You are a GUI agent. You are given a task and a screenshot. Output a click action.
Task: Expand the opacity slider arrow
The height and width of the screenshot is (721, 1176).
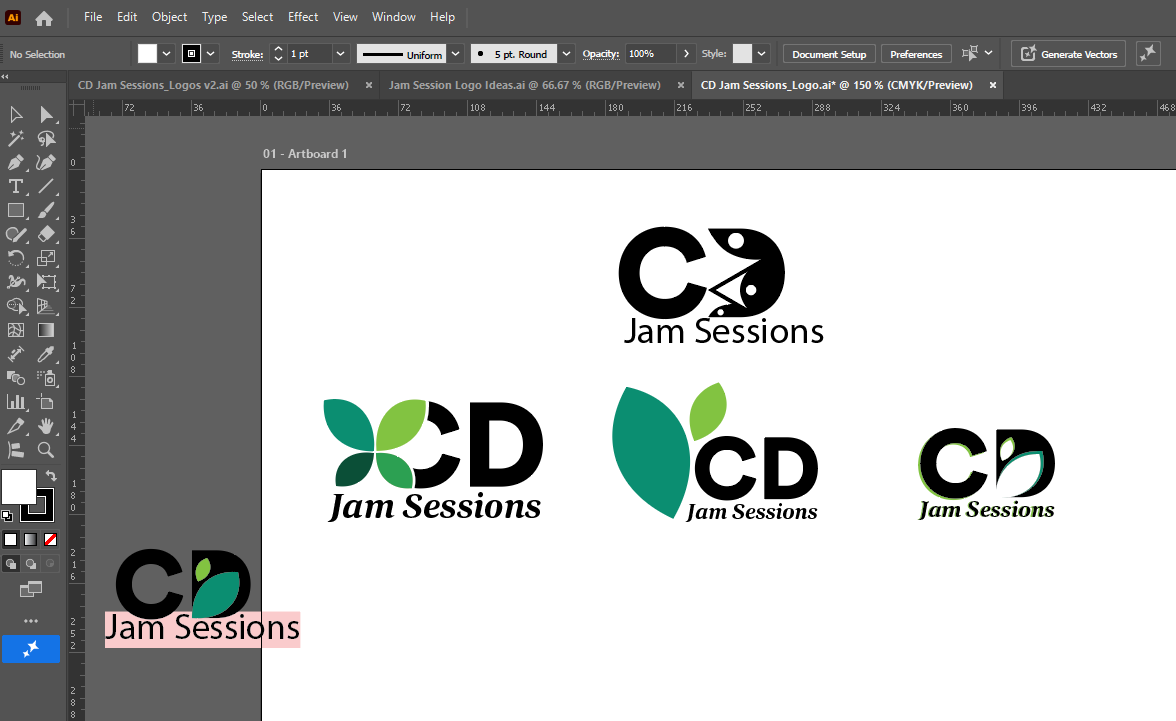[686, 54]
